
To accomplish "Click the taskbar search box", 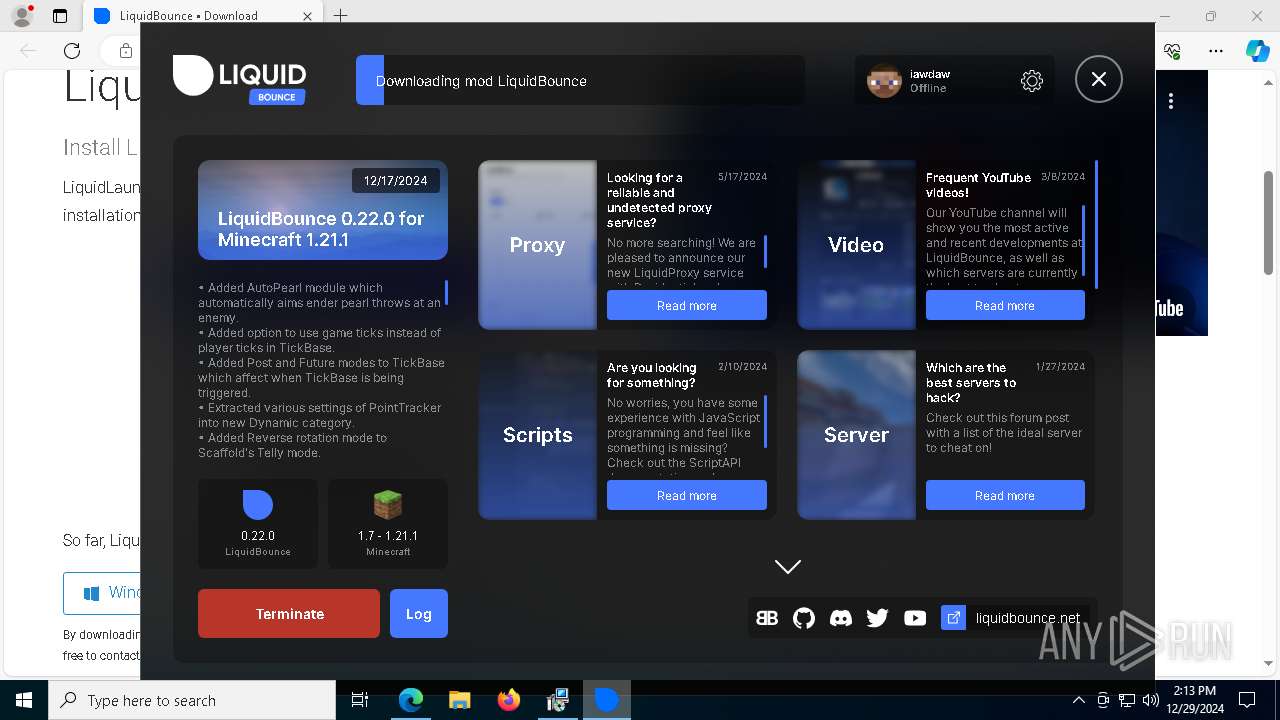I will coord(192,700).
